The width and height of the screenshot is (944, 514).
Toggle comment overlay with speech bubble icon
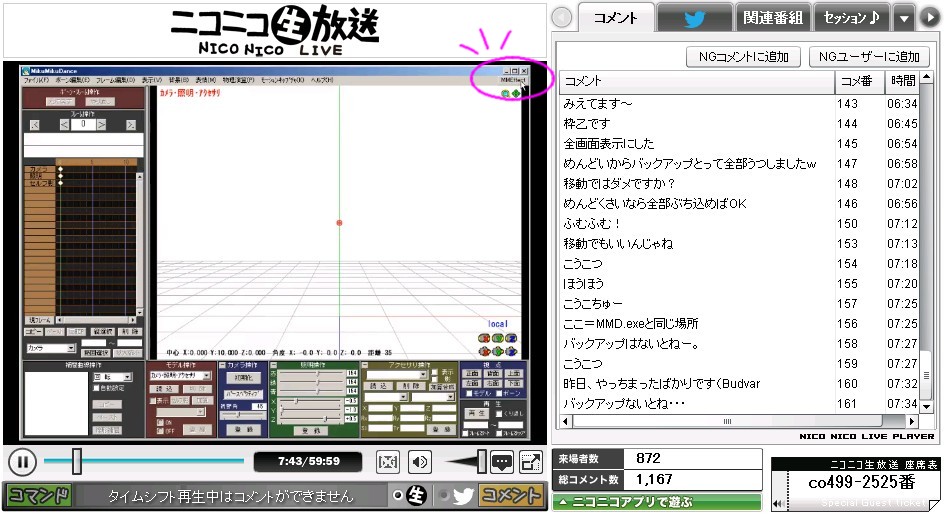pyautogui.click(x=502, y=462)
